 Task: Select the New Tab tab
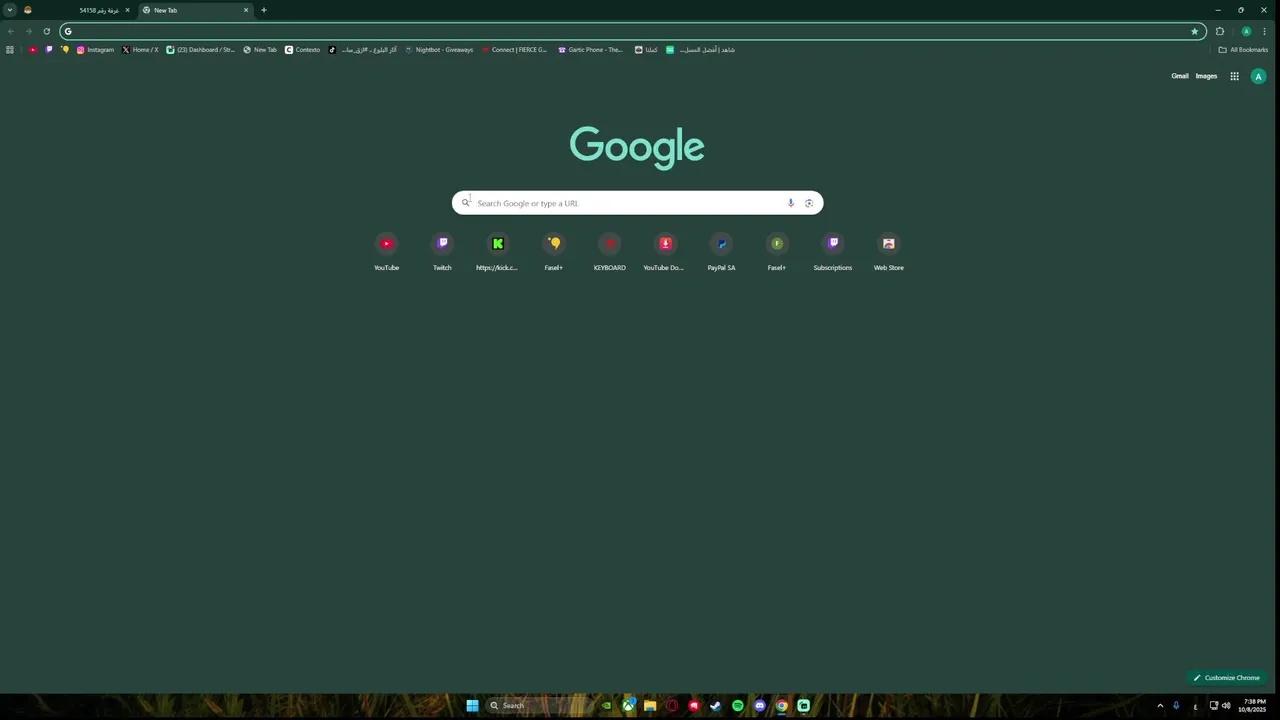[x=195, y=10]
